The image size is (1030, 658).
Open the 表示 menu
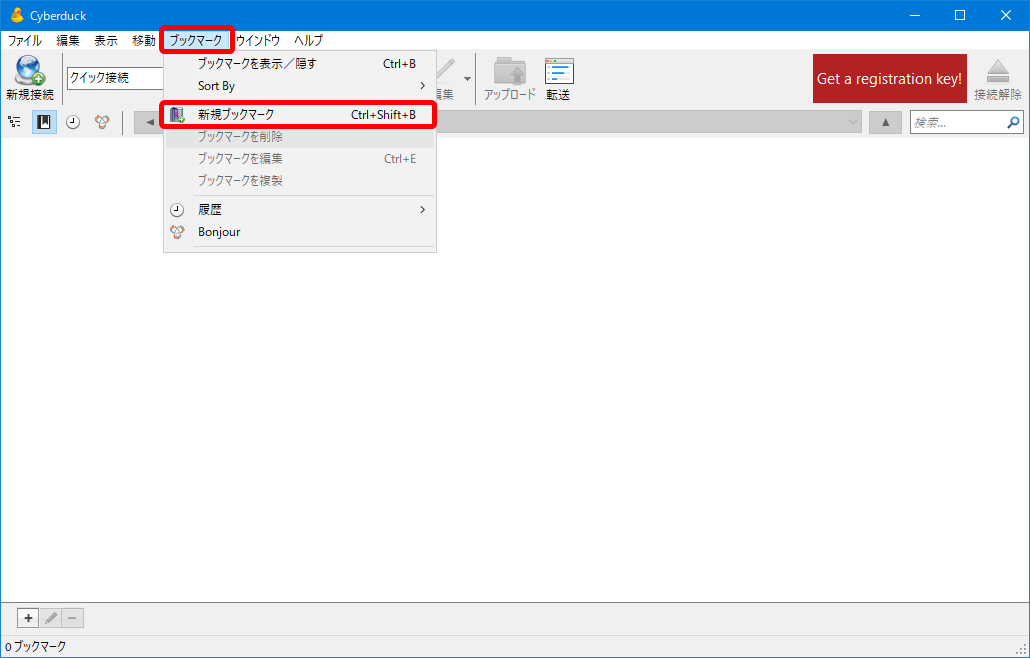(x=106, y=41)
